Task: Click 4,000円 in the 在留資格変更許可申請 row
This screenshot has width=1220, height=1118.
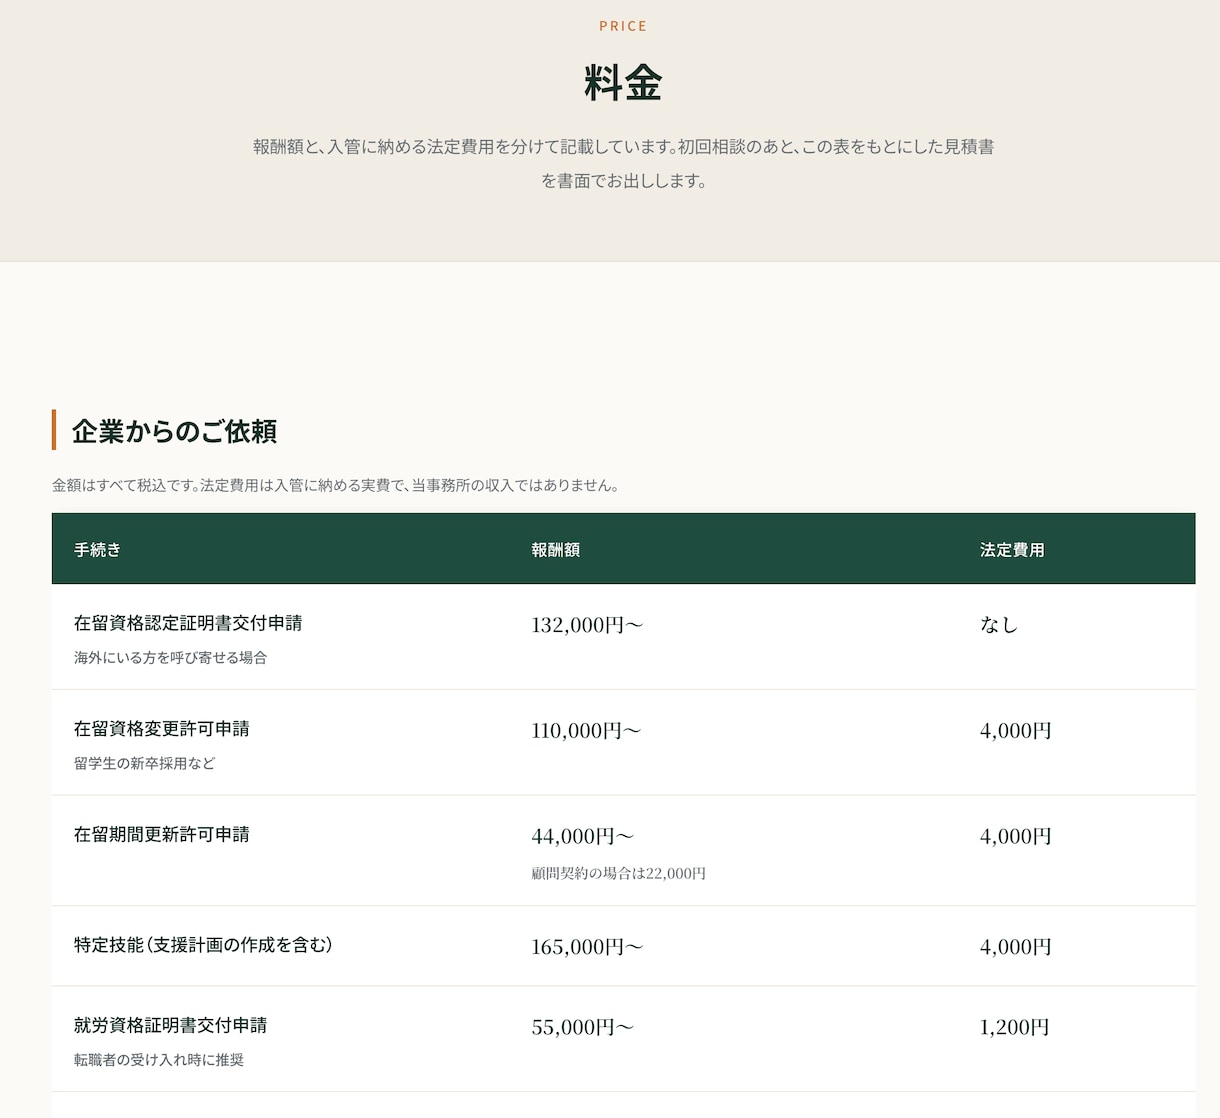Action: (1016, 731)
